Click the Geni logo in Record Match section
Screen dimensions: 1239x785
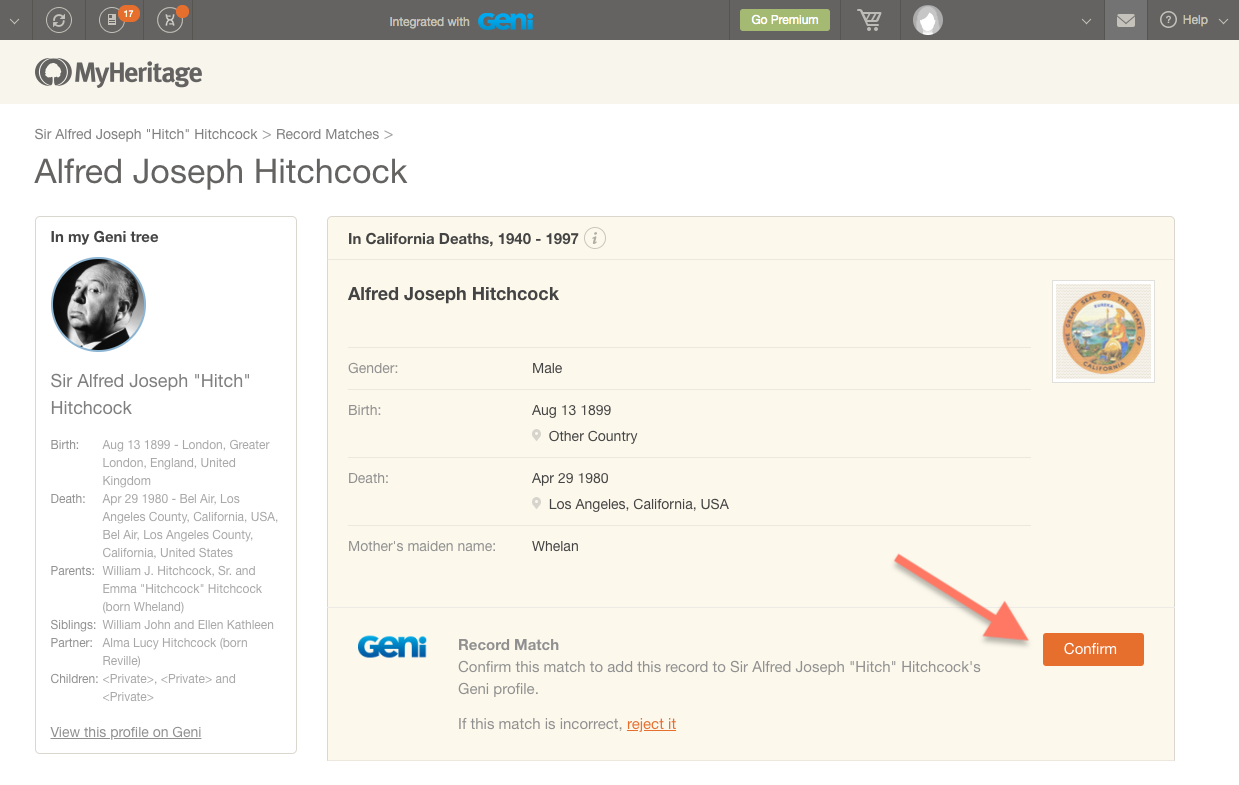(x=392, y=647)
